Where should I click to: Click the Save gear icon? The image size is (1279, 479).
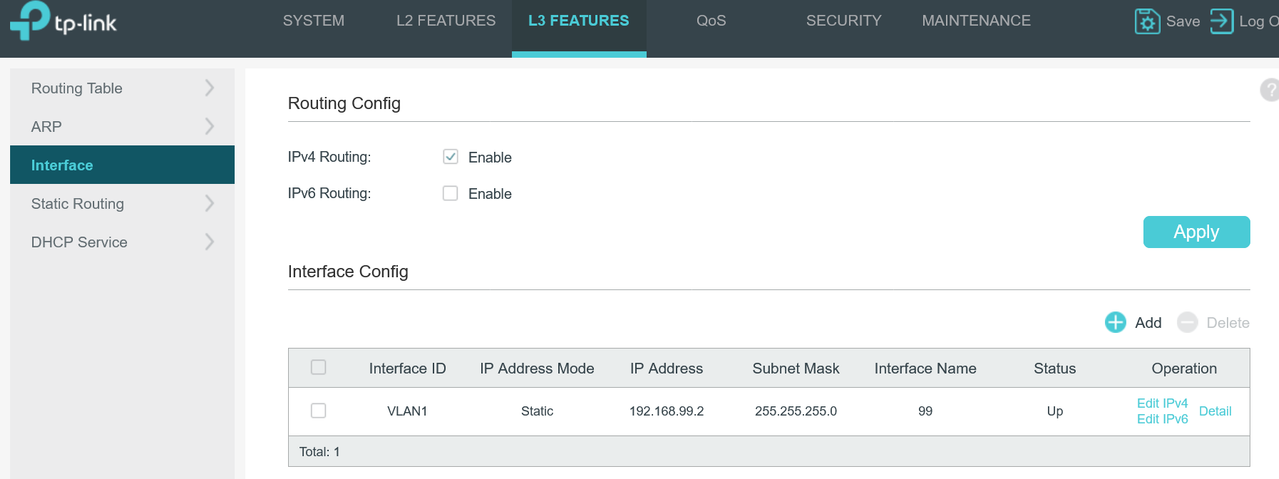[1147, 21]
